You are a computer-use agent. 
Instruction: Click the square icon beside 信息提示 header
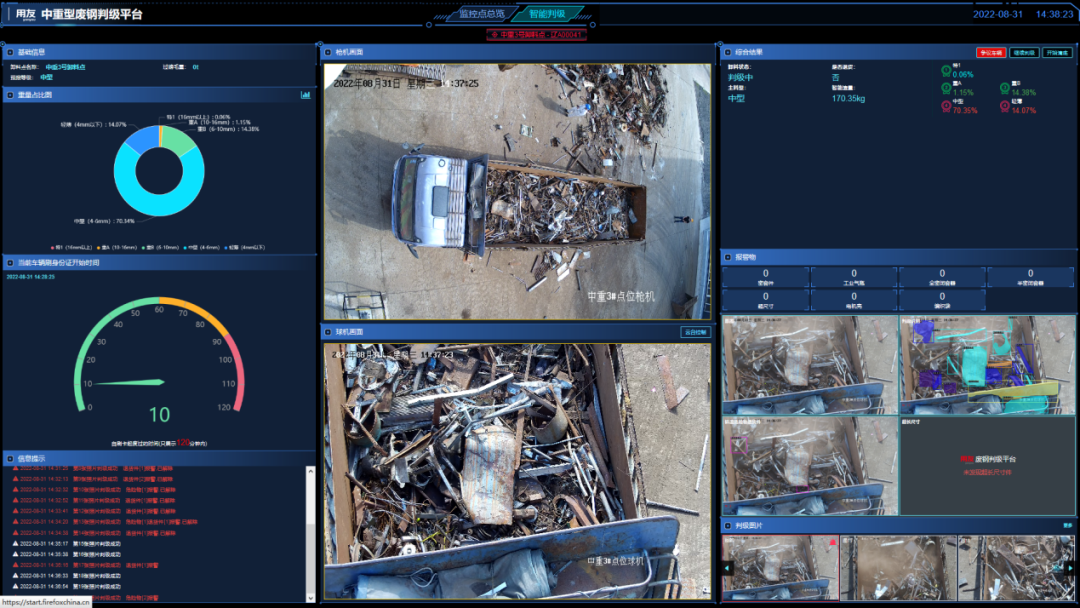10,459
